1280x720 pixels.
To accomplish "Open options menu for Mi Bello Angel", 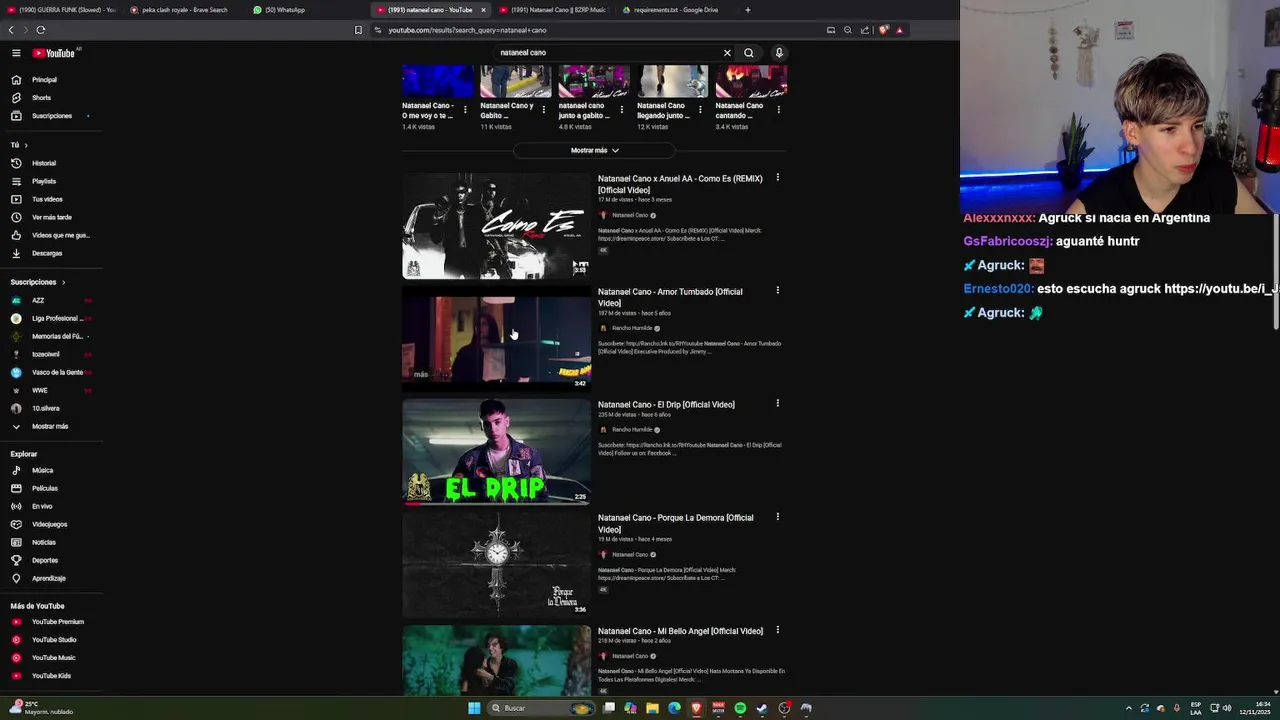I will [x=778, y=630].
